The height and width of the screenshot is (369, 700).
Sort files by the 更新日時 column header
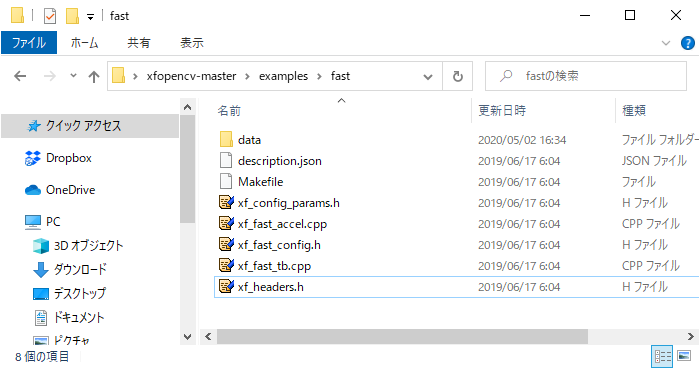tap(502, 110)
